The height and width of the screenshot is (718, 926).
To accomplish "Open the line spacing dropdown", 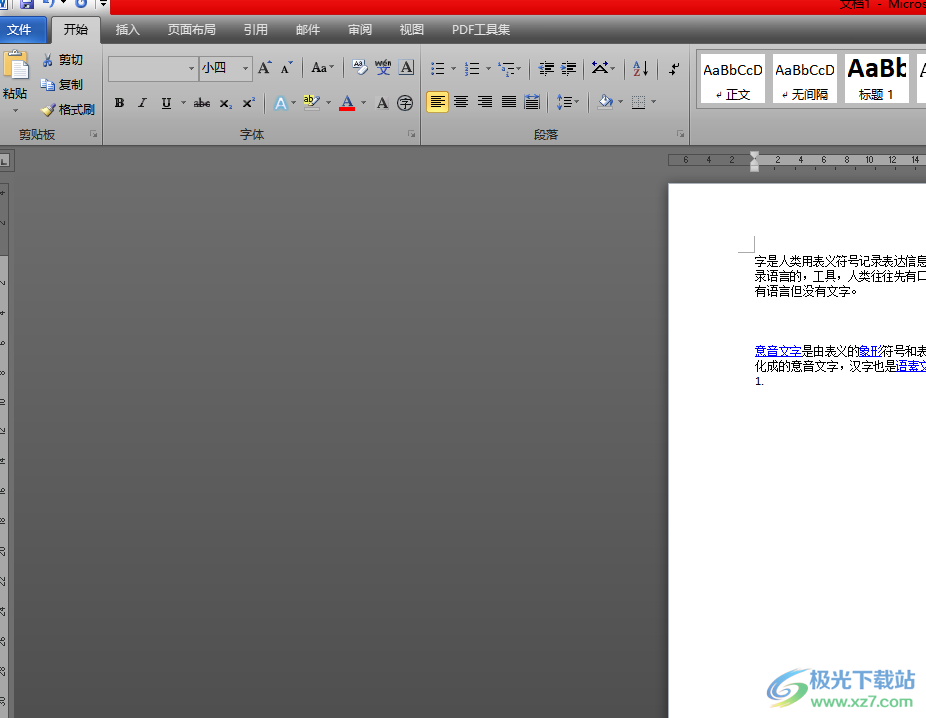I will (x=568, y=102).
